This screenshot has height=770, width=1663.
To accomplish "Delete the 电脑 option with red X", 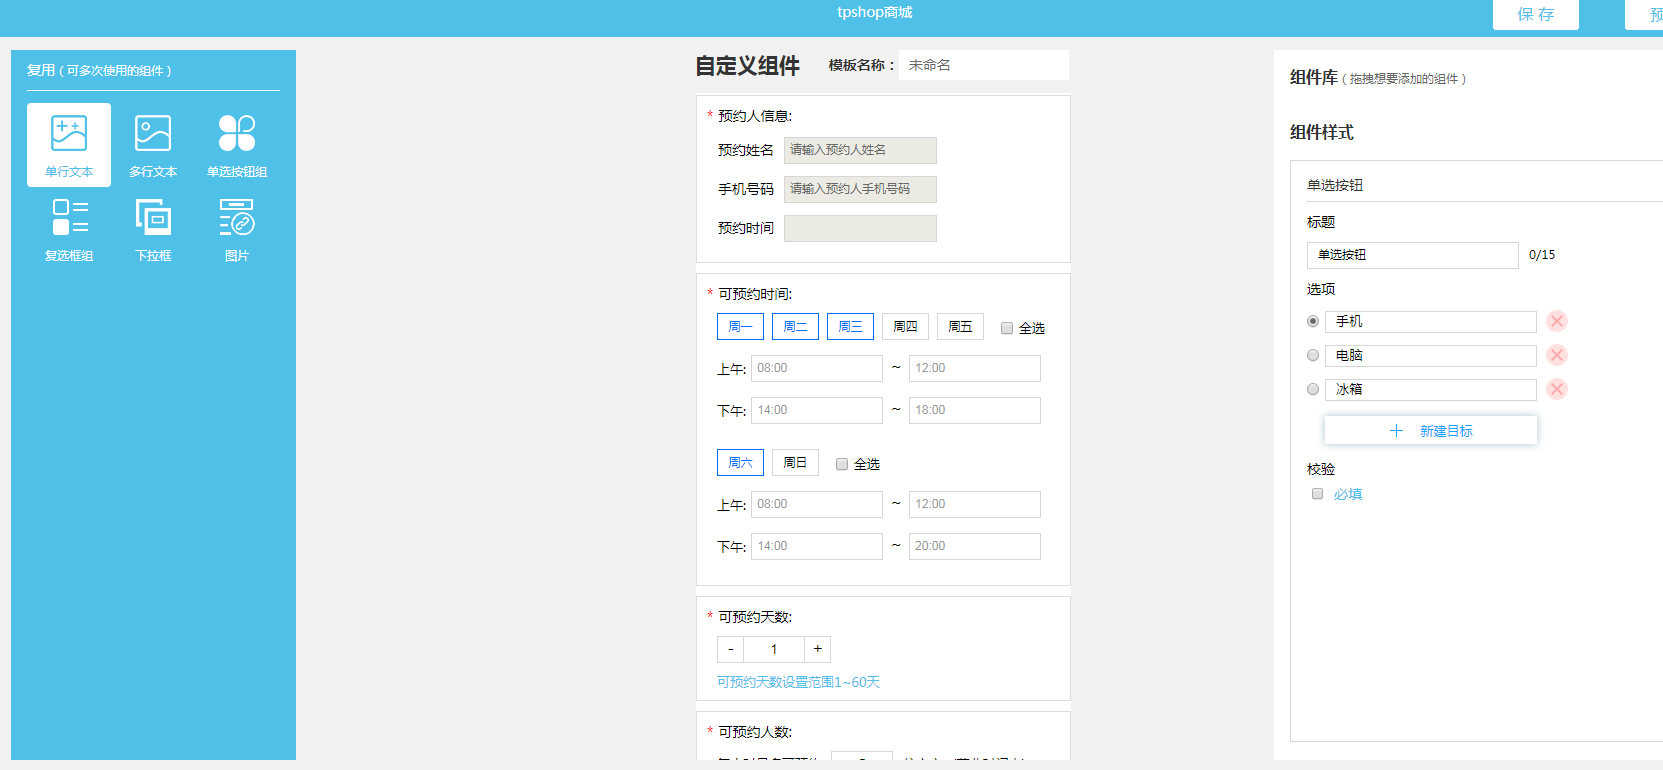I will tap(1556, 355).
